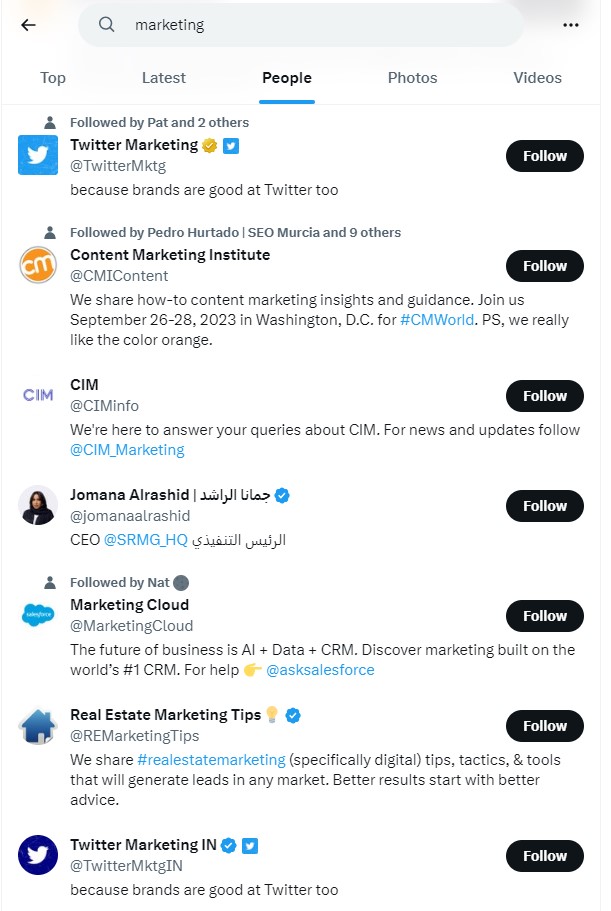The image size is (611, 911).
Task: Click the gold verified badge beside Twitter Marketing
Action: (x=208, y=144)
